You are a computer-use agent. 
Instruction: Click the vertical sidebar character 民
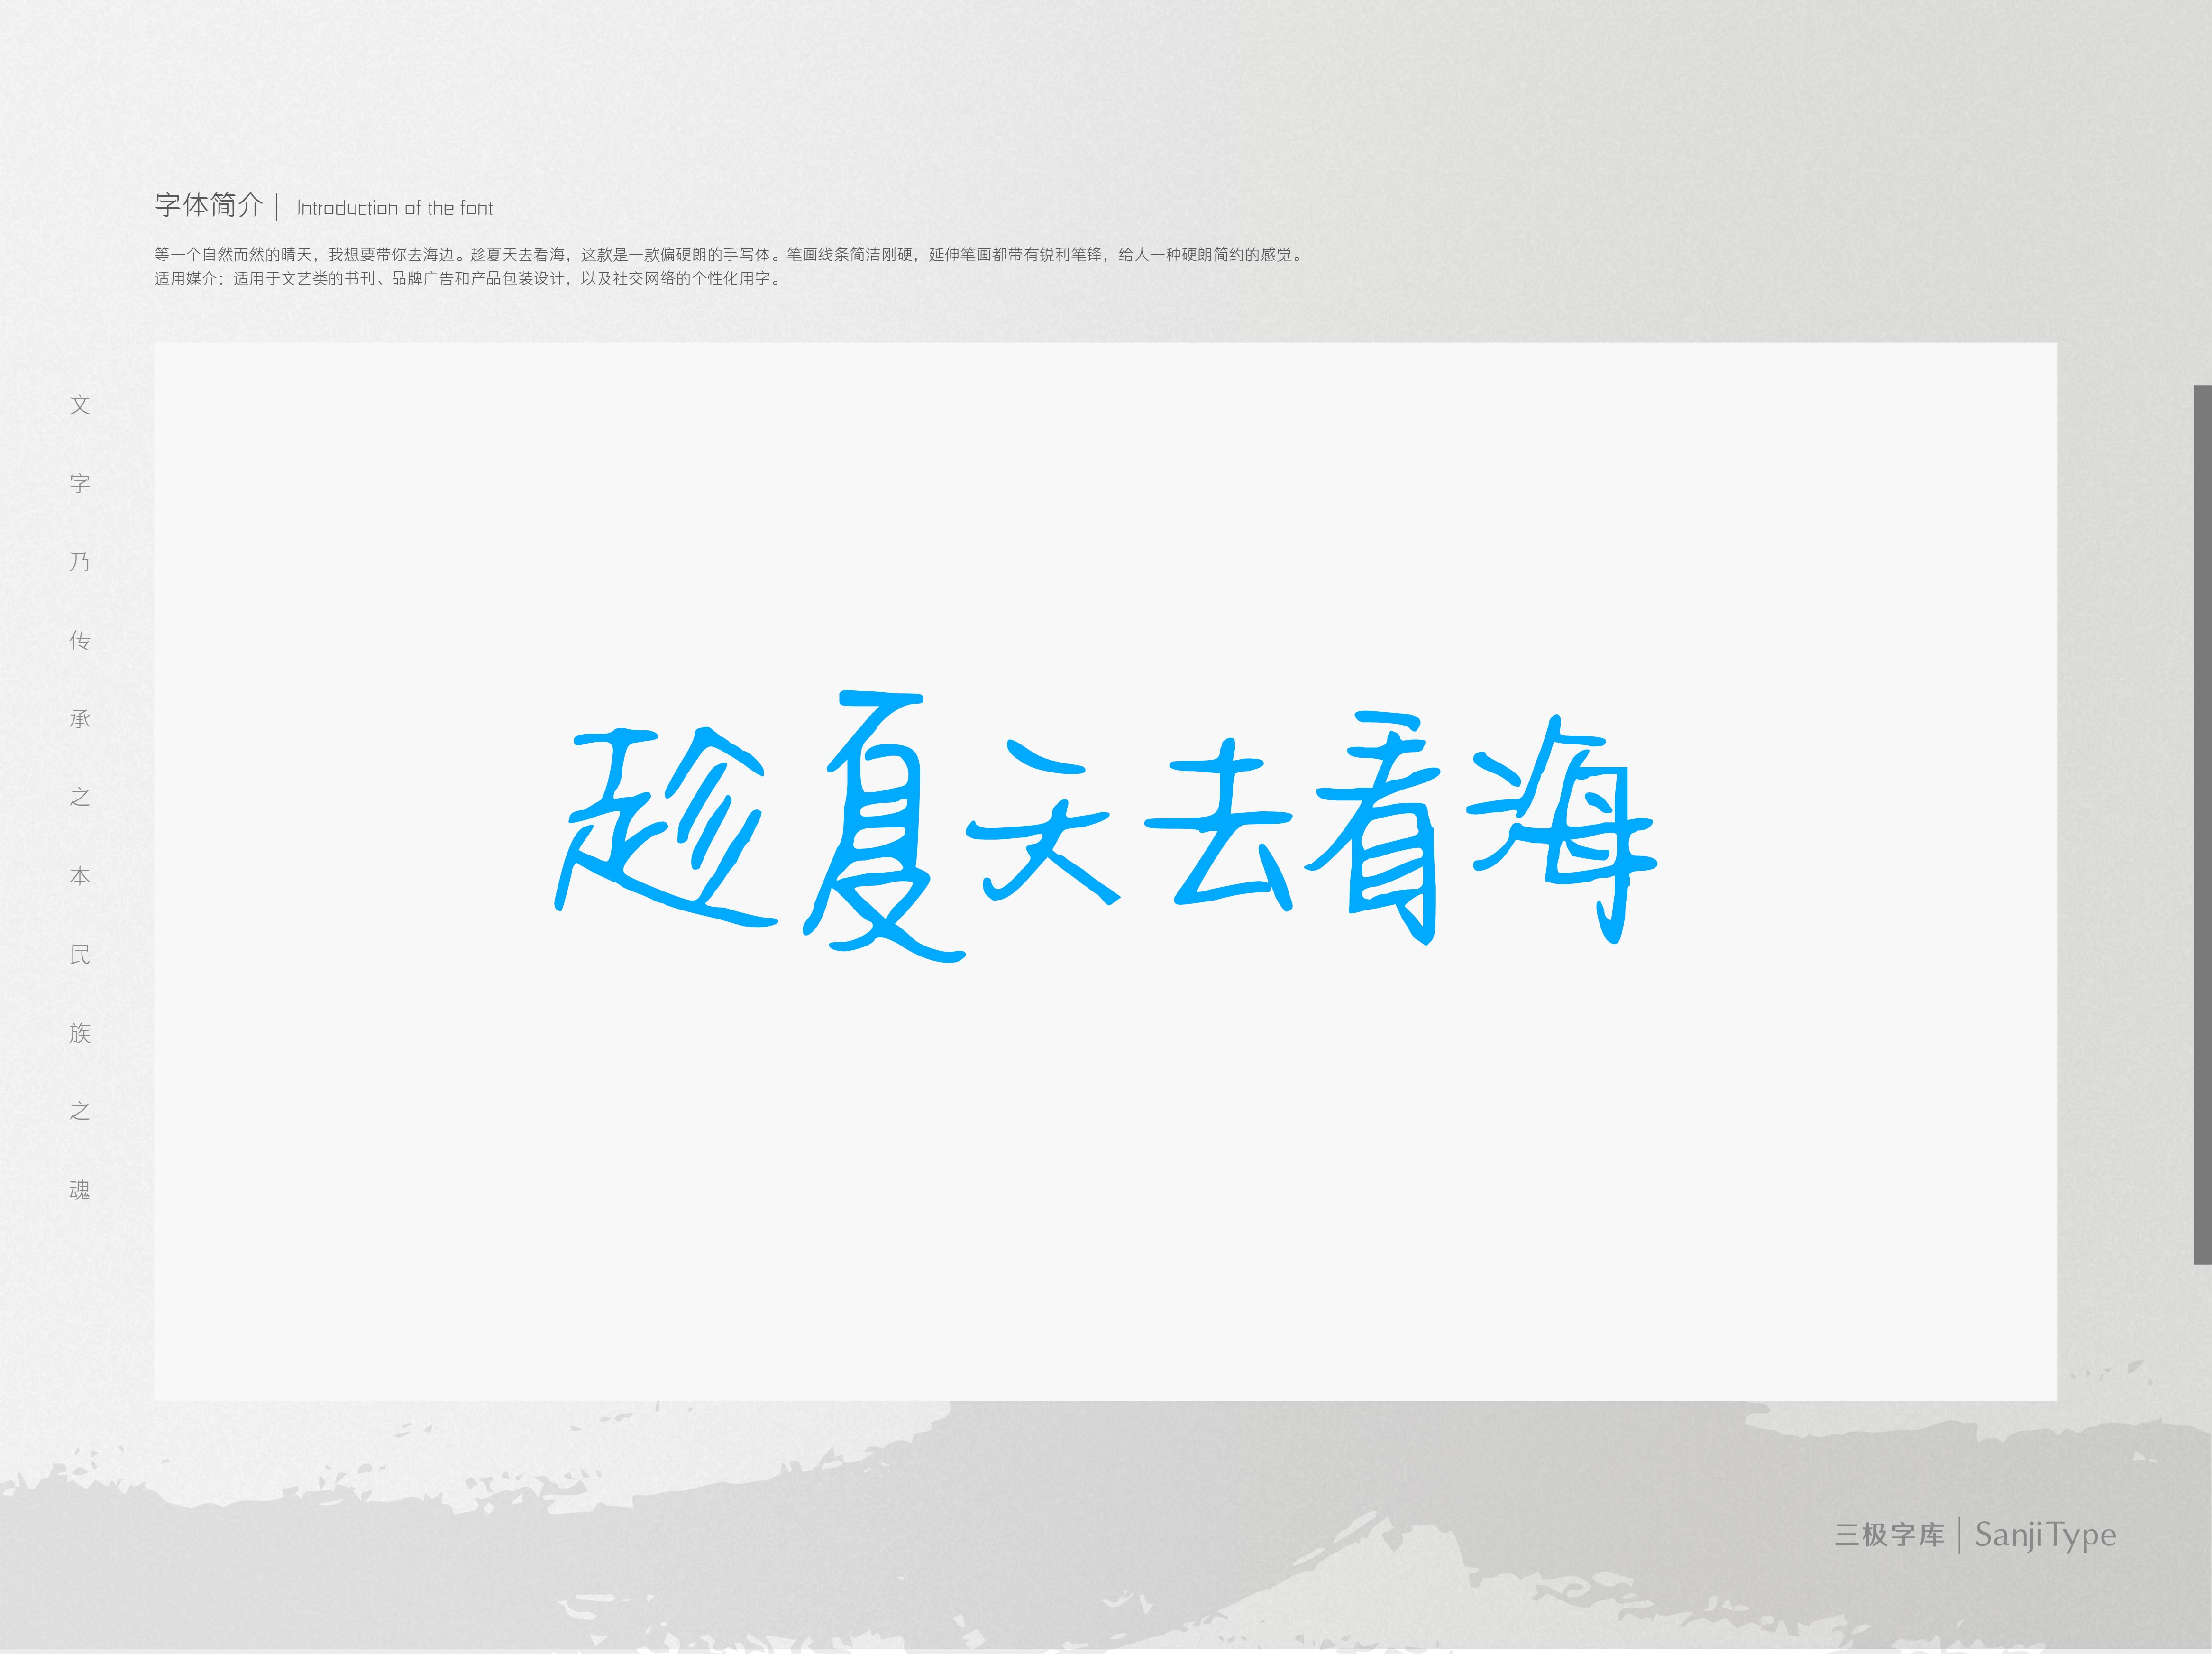(x=80, y=955)
